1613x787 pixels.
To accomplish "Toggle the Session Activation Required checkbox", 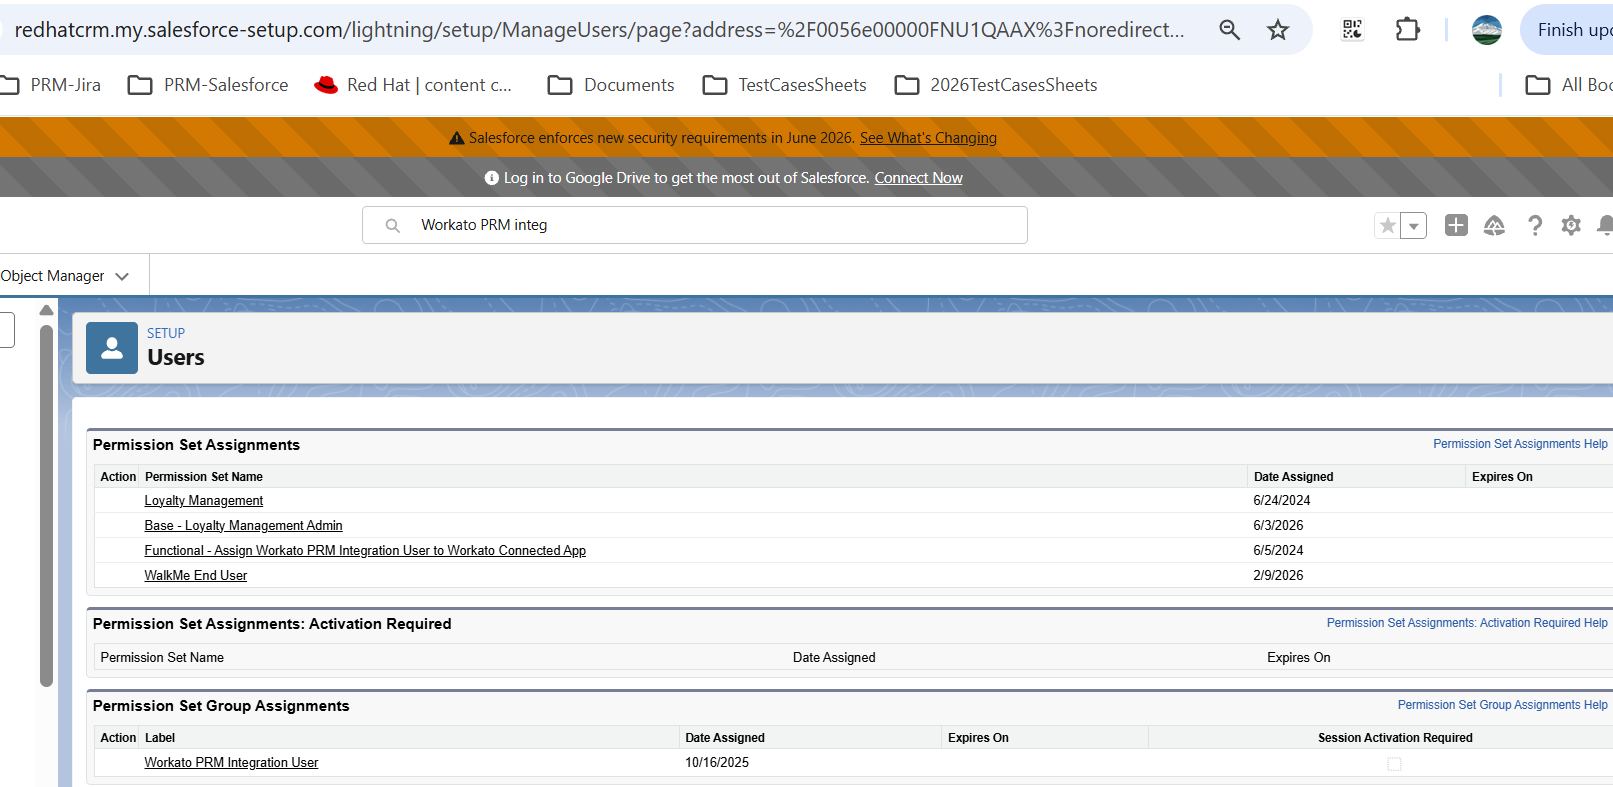I will pyautogui.click(x=1394, y=764).
